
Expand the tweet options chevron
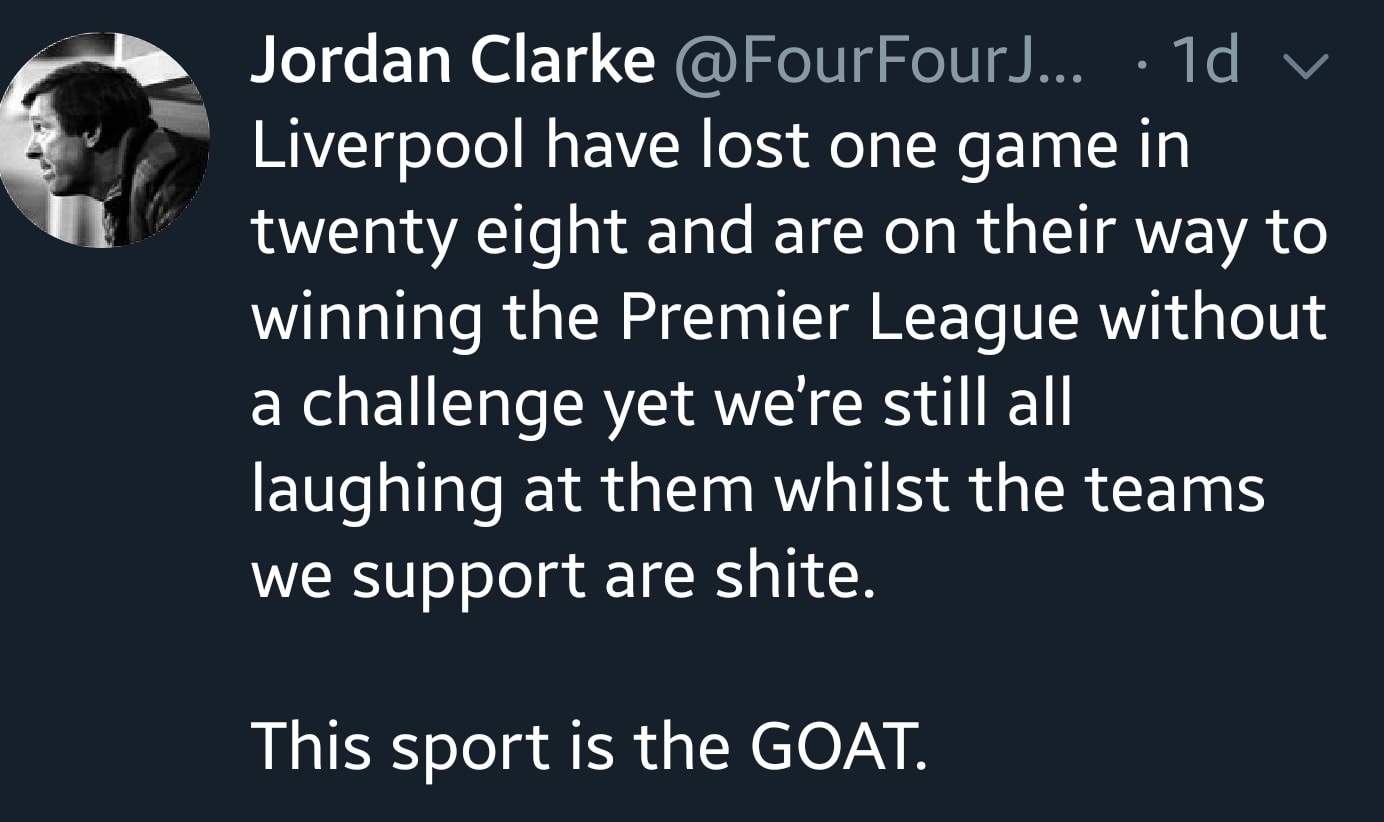point(1302,66)
